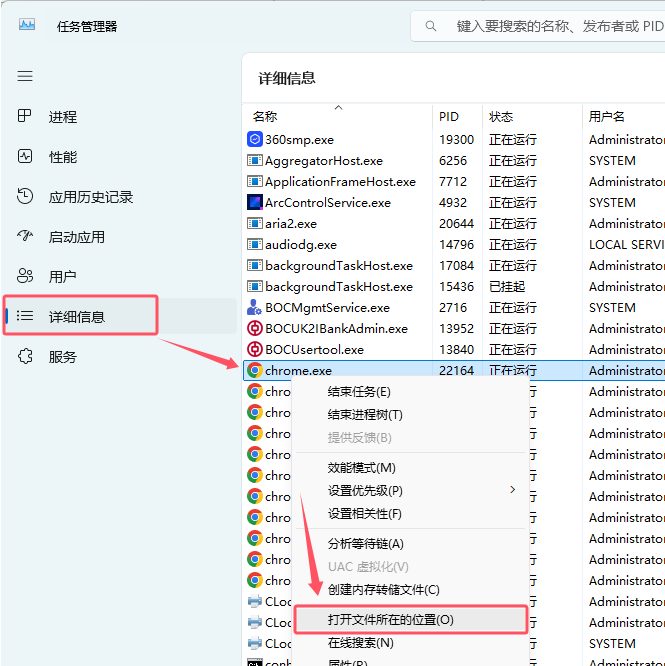Open the 启动应用 startup apps icon
This screenshot has height=666, width=665.
pos(25,237)
